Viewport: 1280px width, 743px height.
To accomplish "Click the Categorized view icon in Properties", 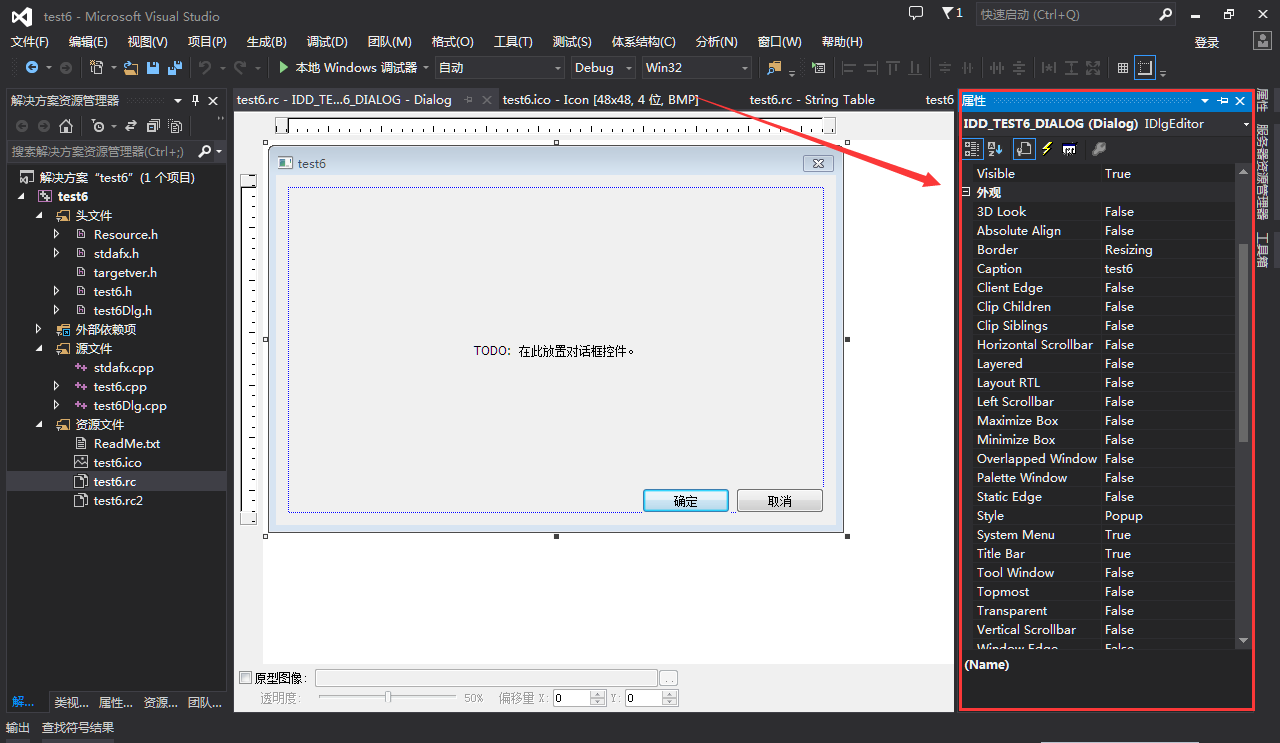I will tap(972, 148).
